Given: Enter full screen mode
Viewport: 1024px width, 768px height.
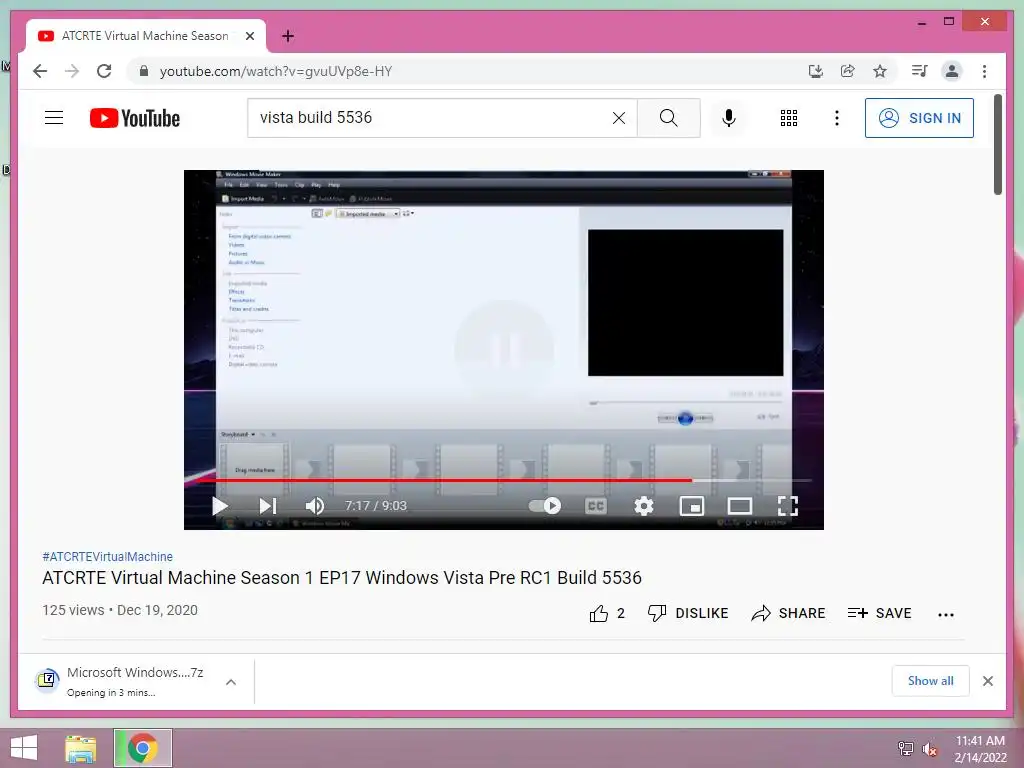Looking at the screenshot, I should click(788, 505).
